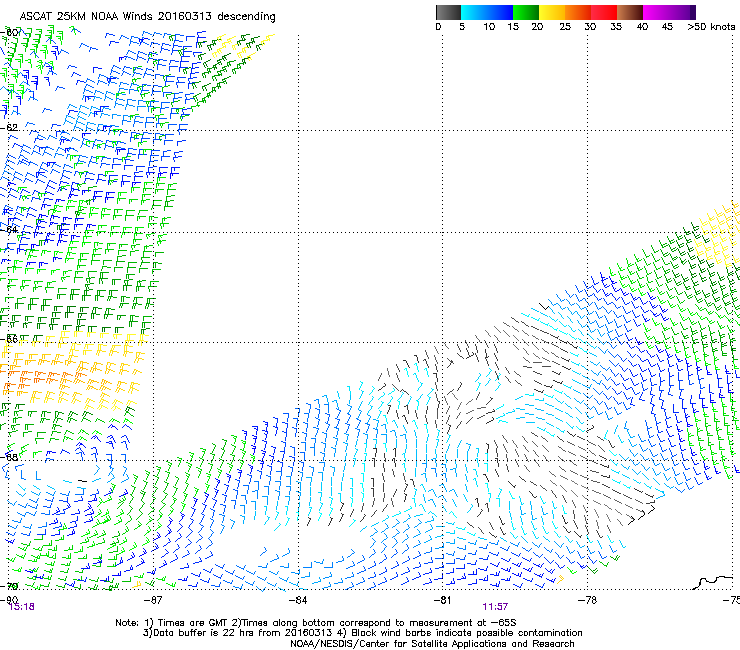Click the green 15–20 knots color bar segment
The height and width of the screenshot is (650, 740).
tap(526, 12)
